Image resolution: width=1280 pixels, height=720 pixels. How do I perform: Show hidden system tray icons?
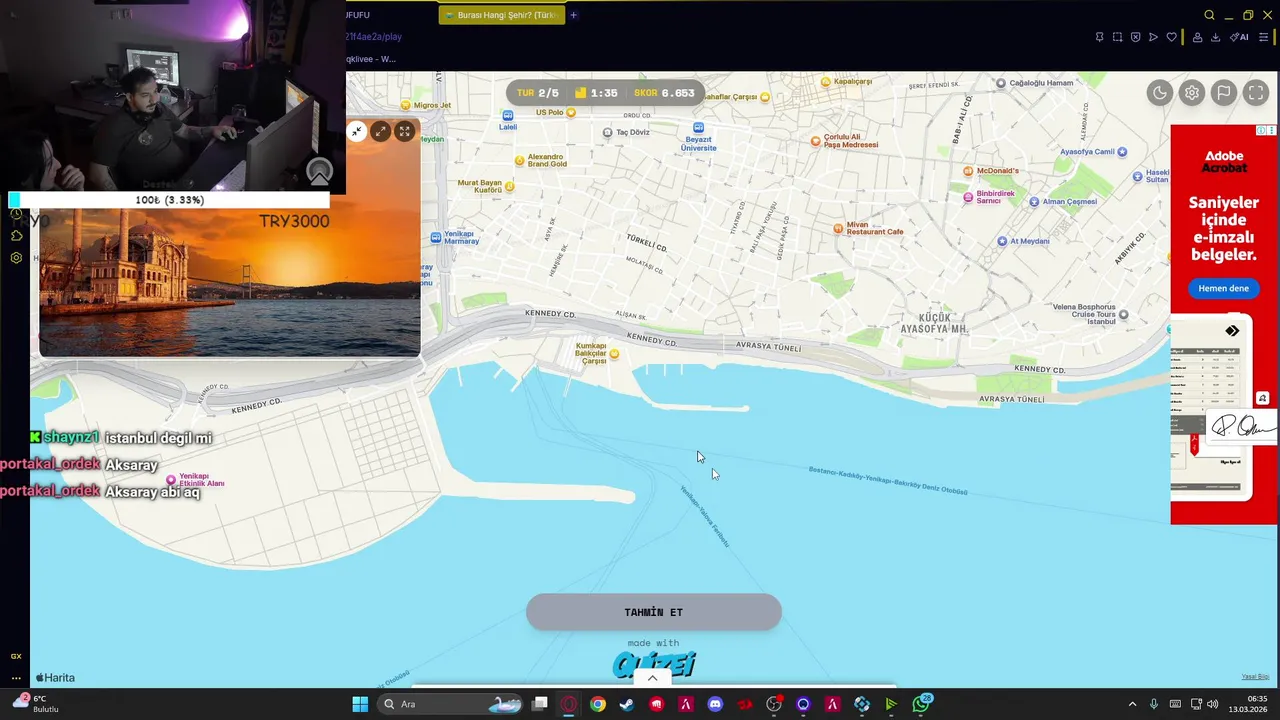[x=1132, y=704]
